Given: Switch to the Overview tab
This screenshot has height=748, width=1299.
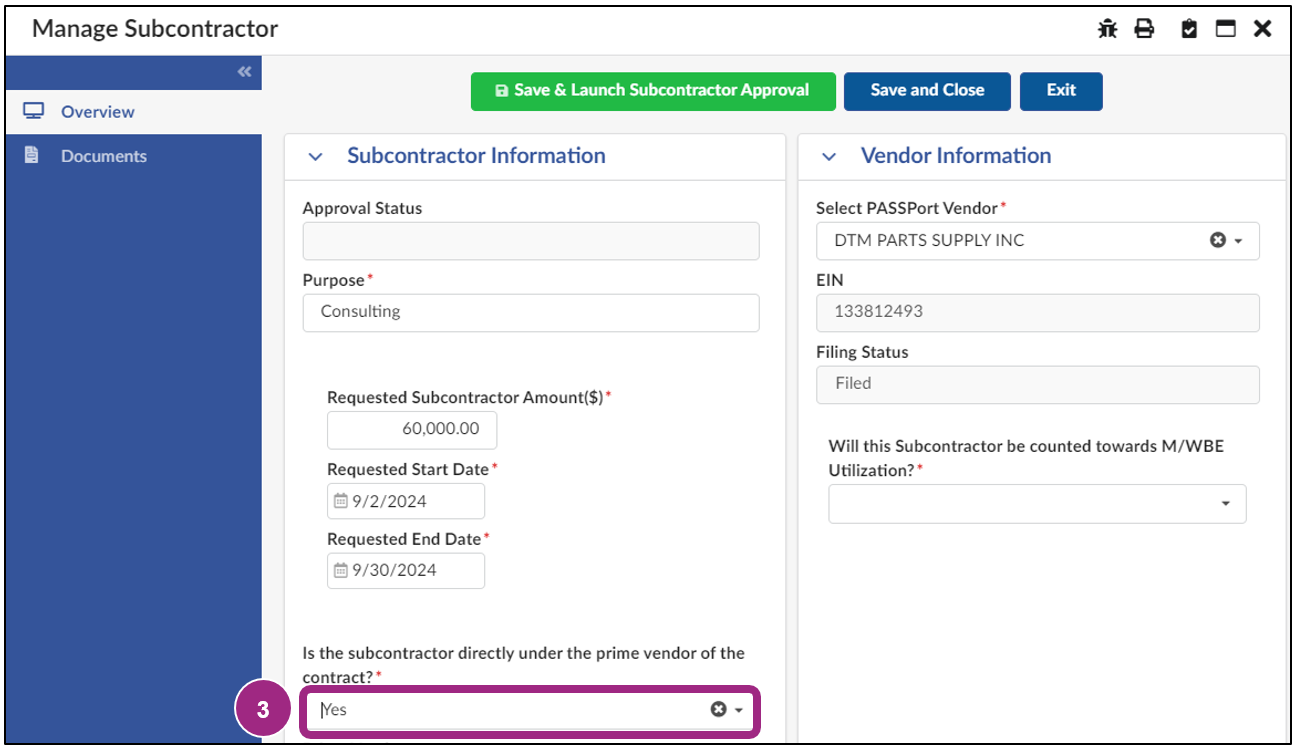Looking at the screenshot, I should [97, 112].
